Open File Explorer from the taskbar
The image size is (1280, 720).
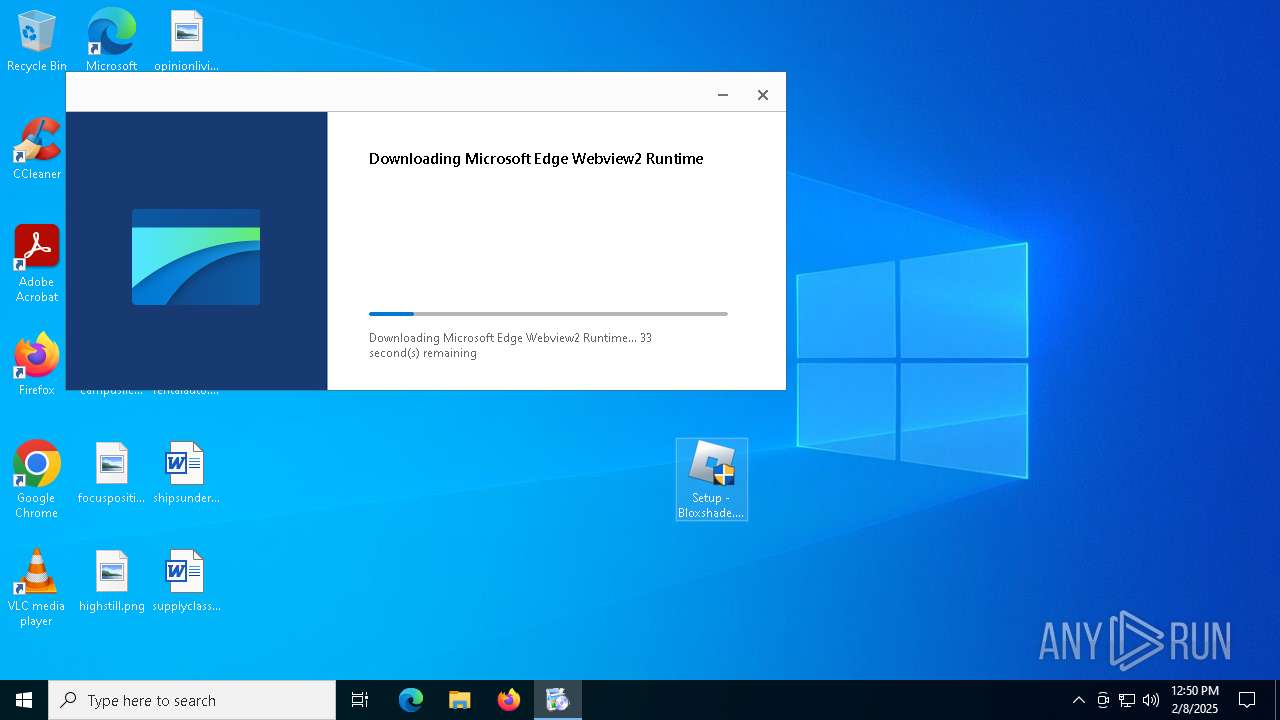point(459,700)
